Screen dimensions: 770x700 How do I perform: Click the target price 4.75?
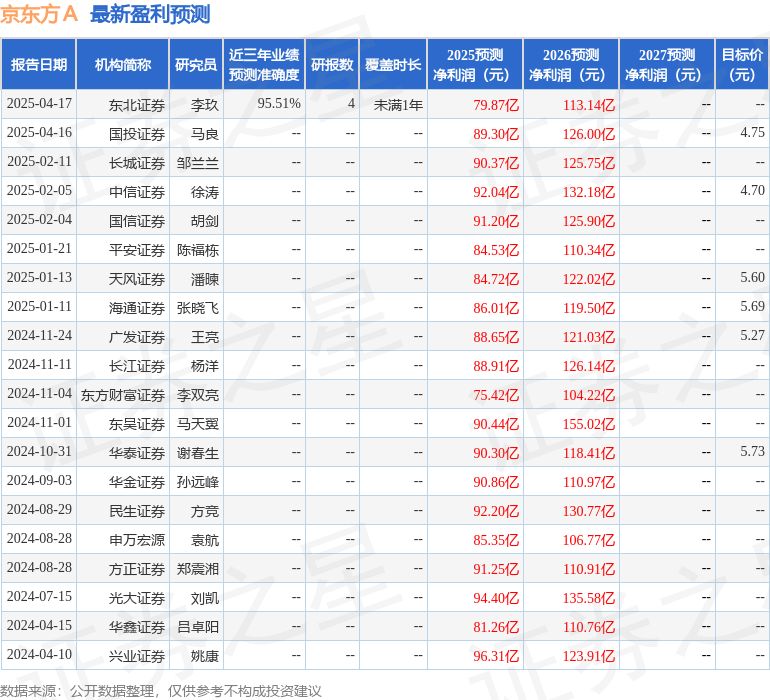(x=752, y=133)
